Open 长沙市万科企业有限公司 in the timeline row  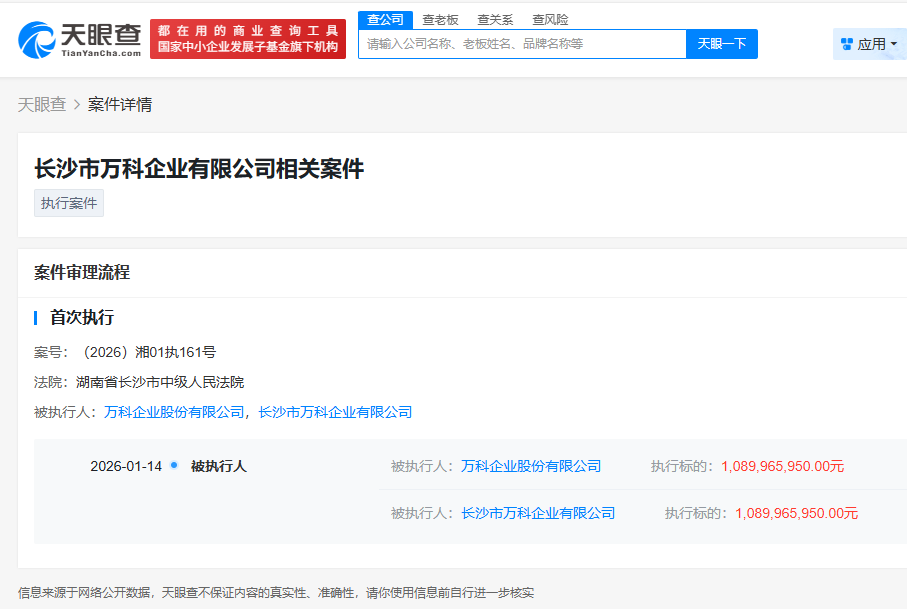[x=538, y=513]
